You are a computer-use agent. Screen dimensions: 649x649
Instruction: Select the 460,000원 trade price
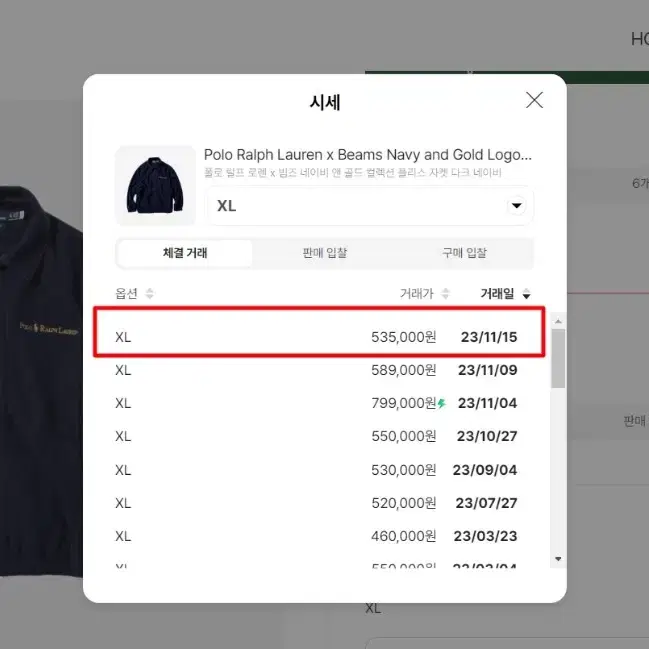click(404, 536)
